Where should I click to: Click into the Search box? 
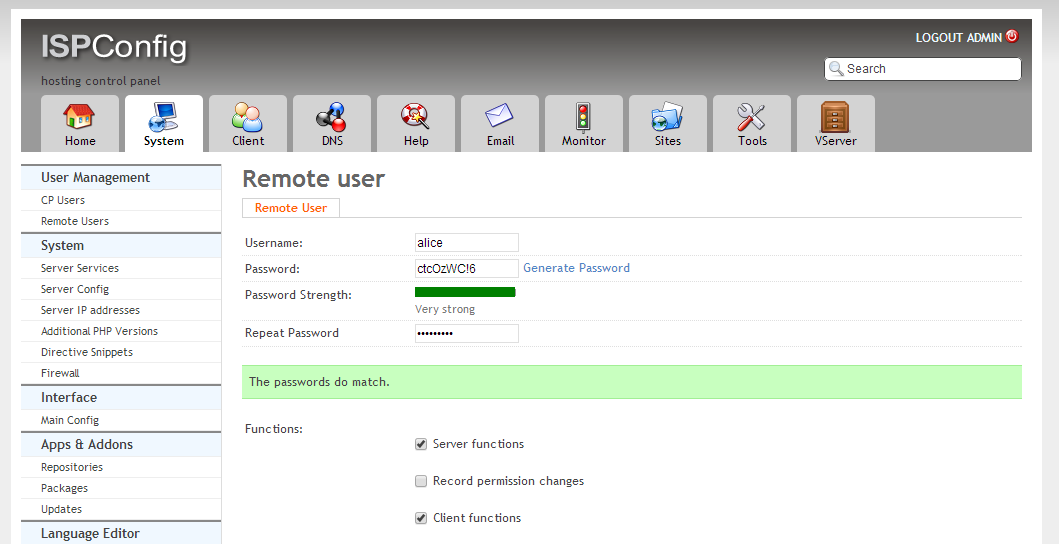point(923,69)
